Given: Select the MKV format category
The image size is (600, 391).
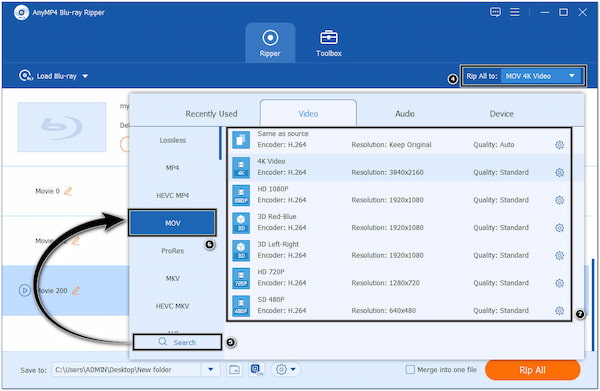Looking at the screenshot, I should 173,279.
